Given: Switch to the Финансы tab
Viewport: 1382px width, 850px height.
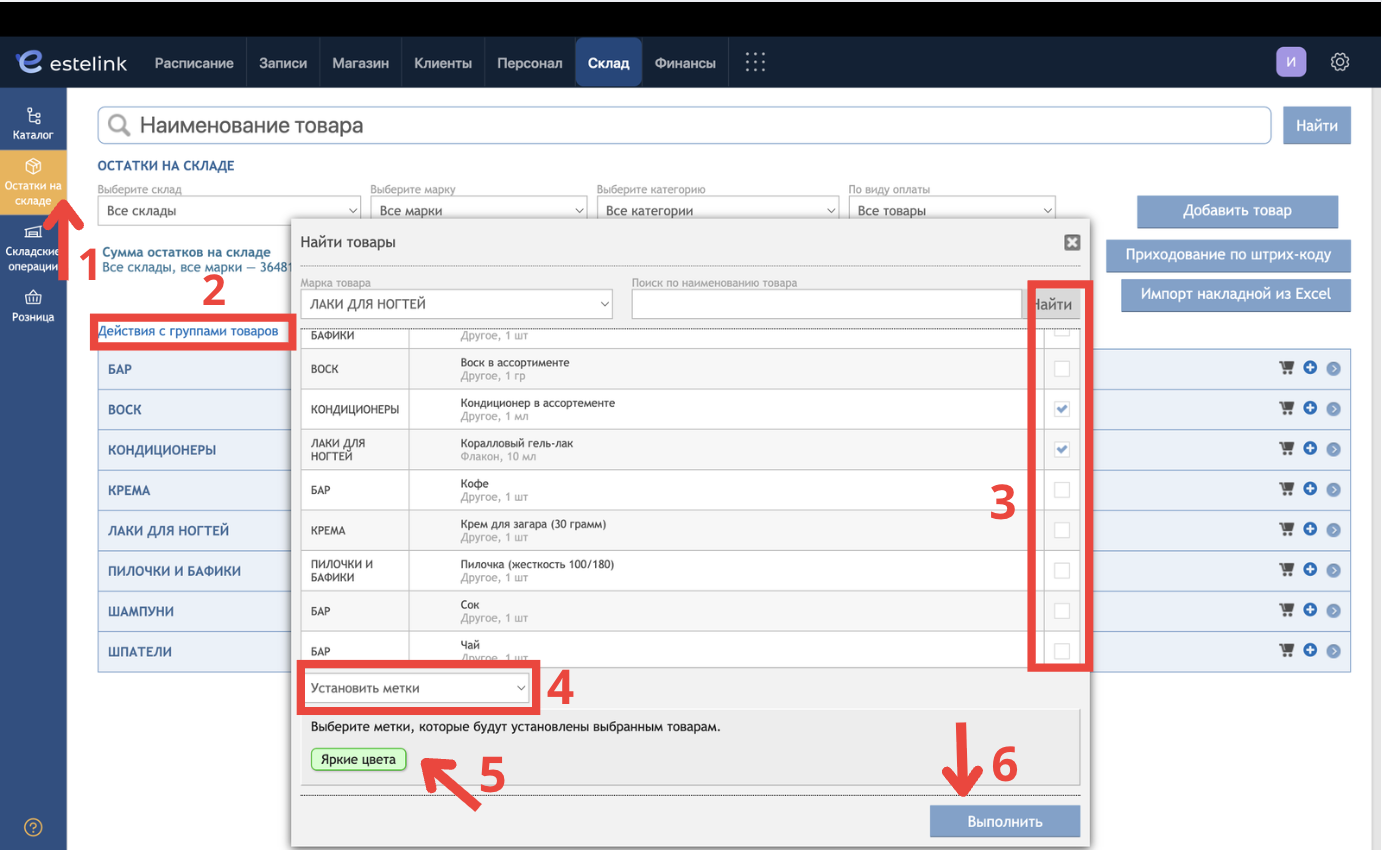Looking at the screenshot, I should click(x=685, y=63).
